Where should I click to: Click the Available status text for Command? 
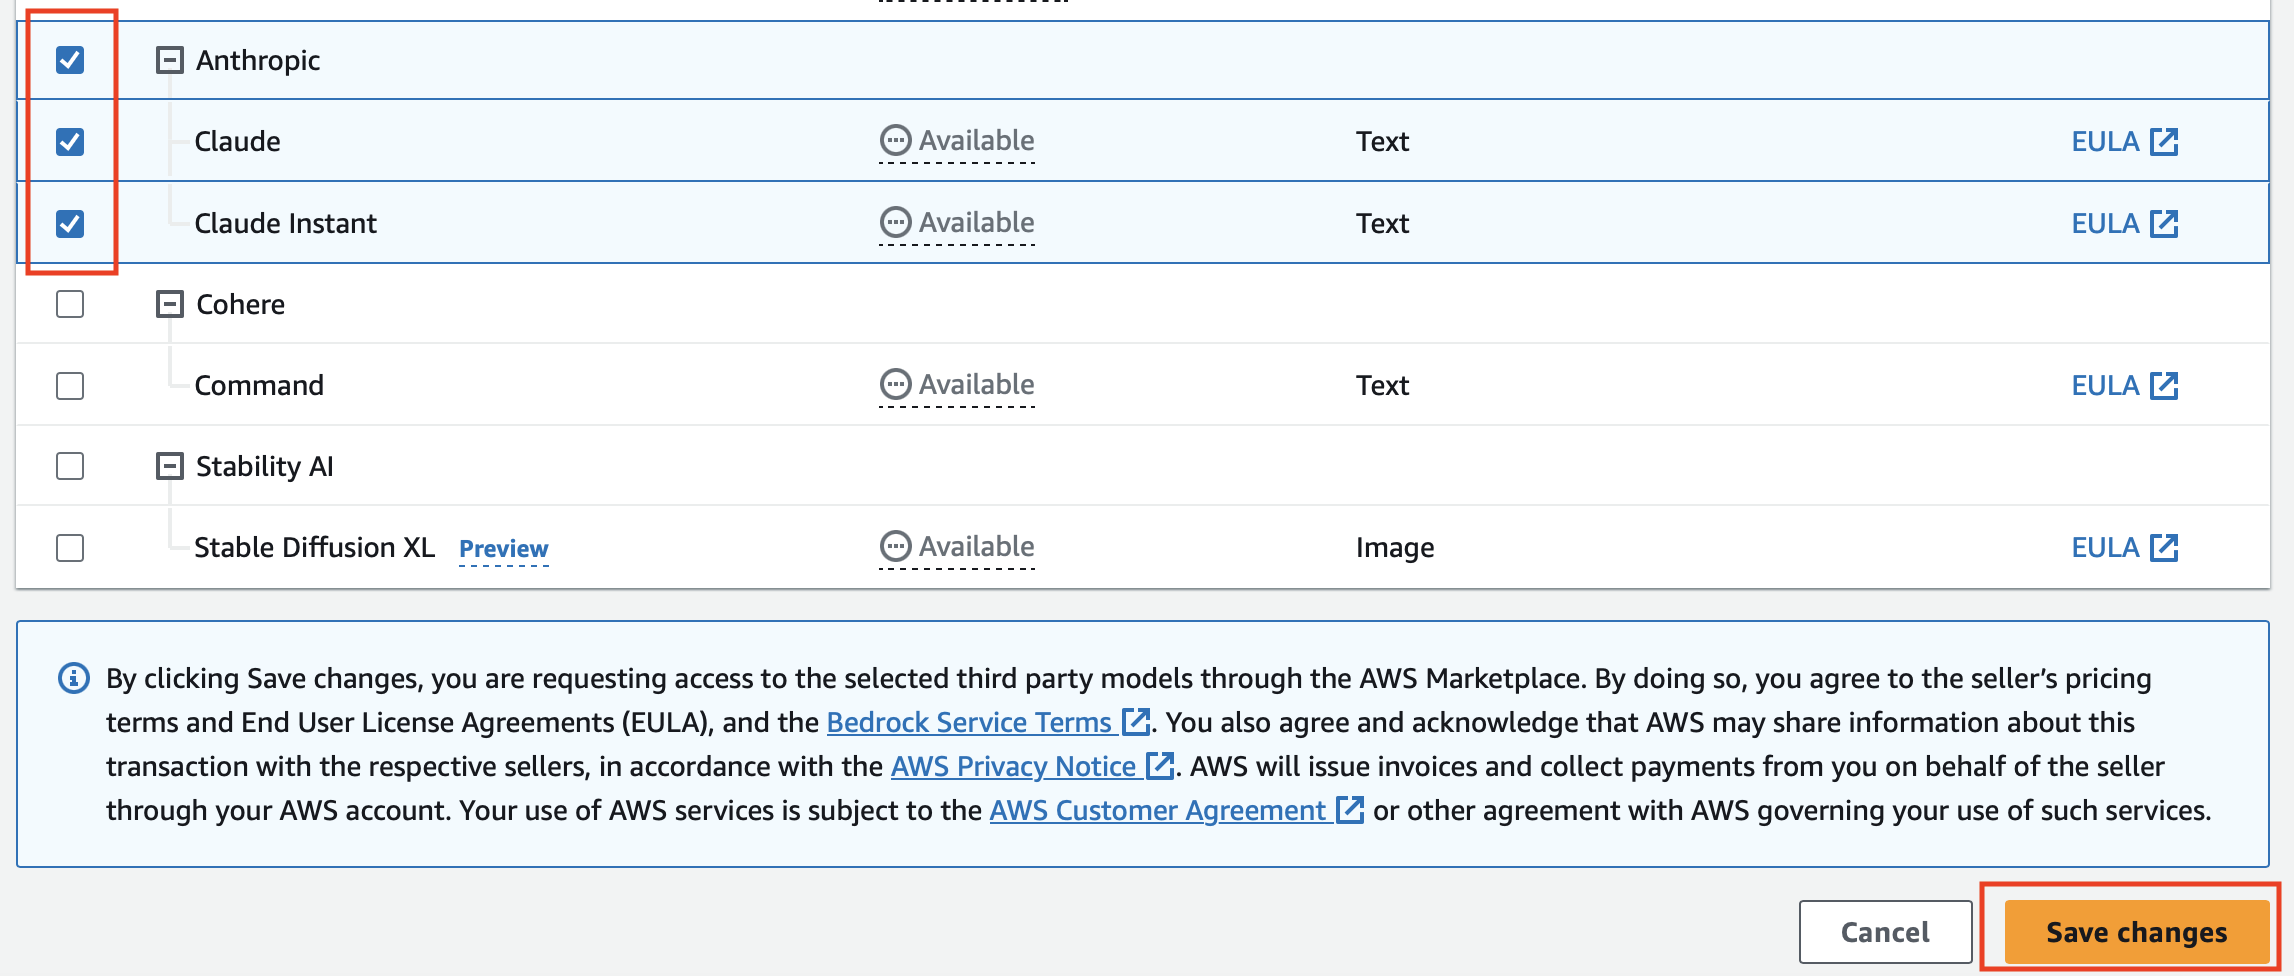pos(977,384)
